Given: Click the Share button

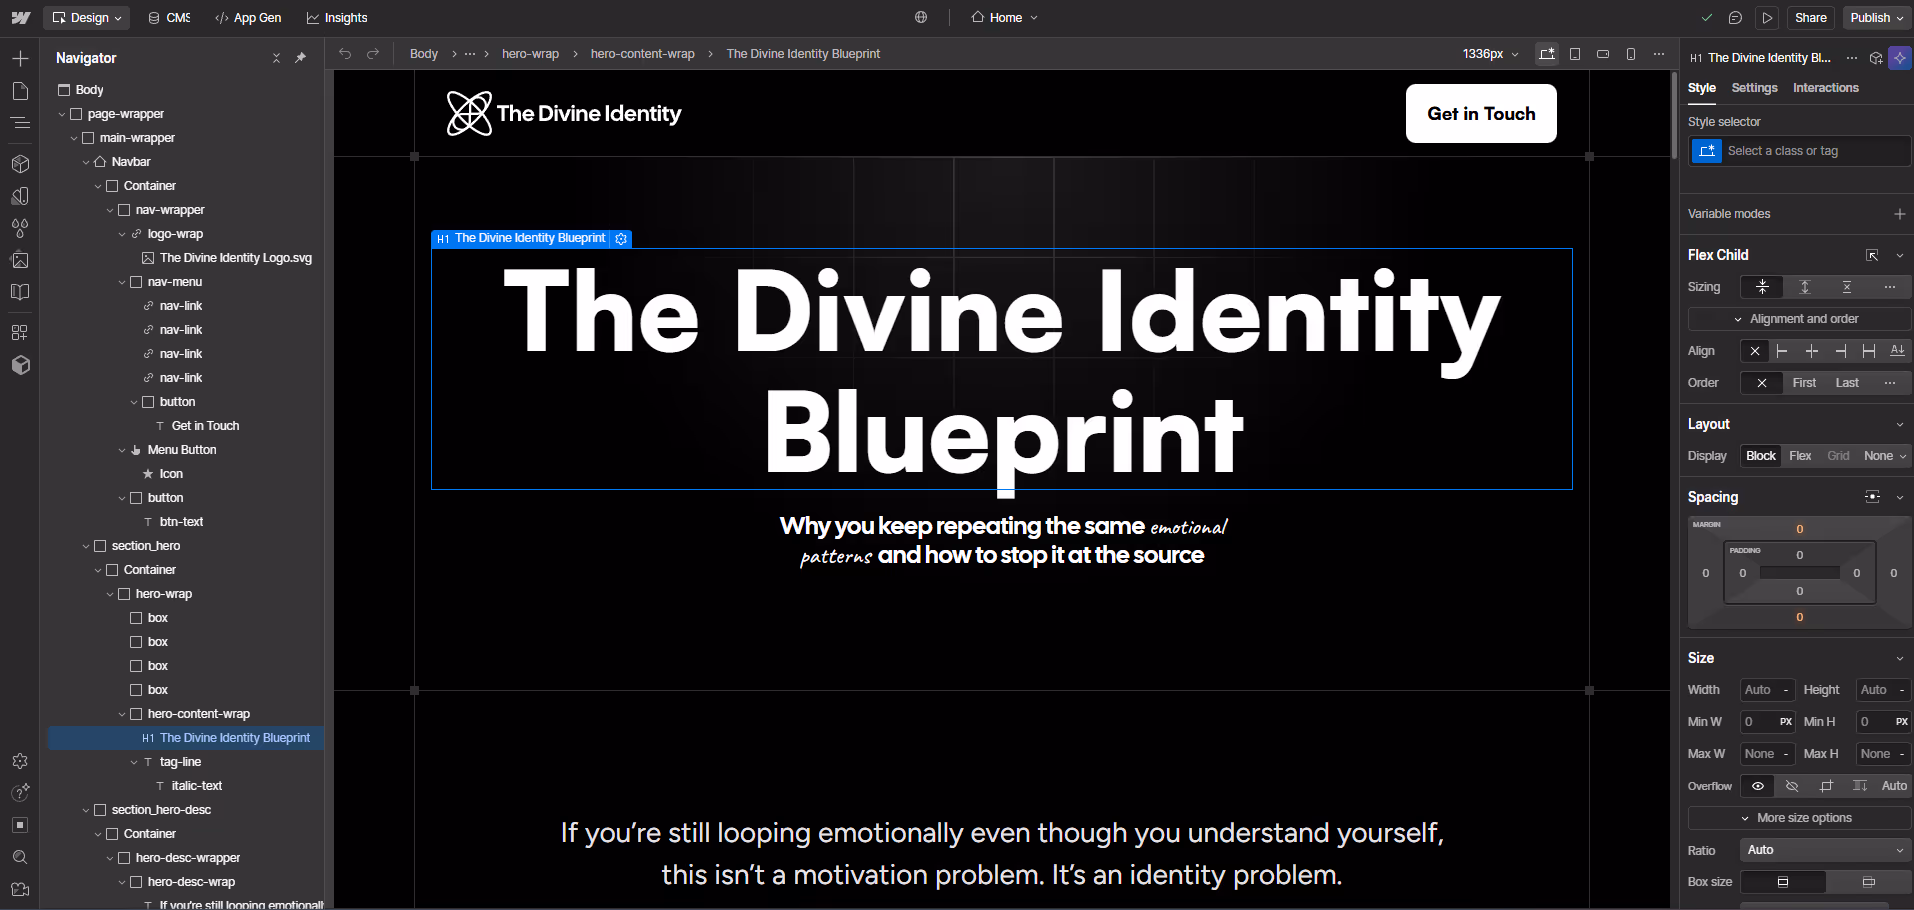Looking at the screenshot, I should (x=1810, y=18).
